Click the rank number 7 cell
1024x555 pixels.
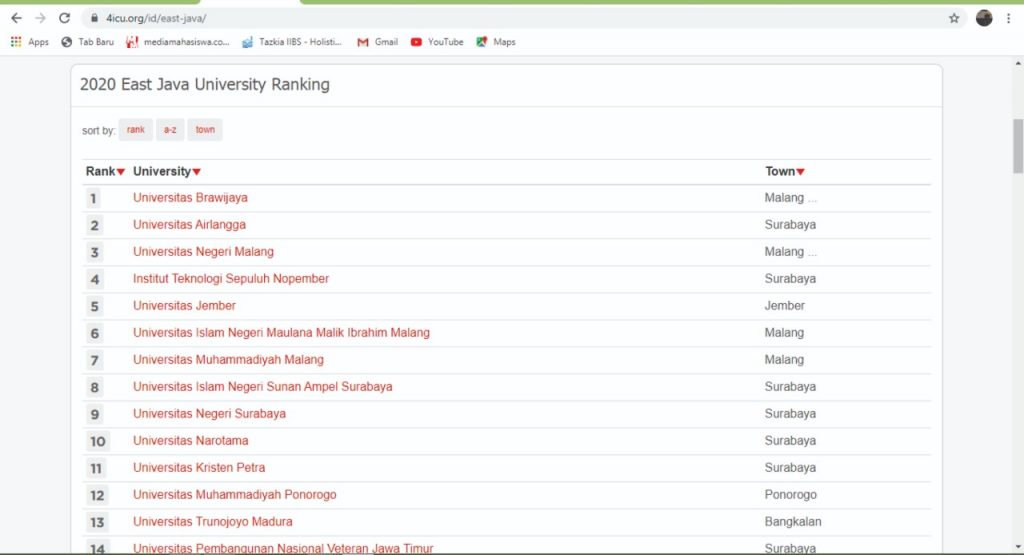pyautogui.click(x=94, y=360)
